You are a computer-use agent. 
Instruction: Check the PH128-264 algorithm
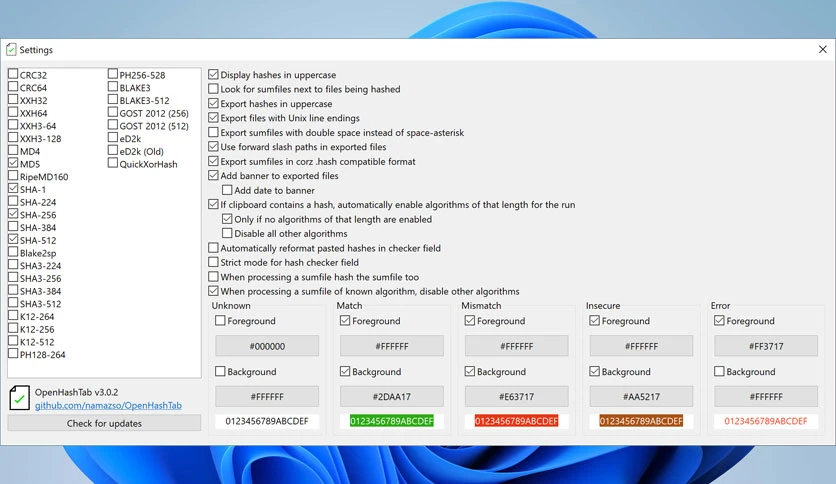13,354
